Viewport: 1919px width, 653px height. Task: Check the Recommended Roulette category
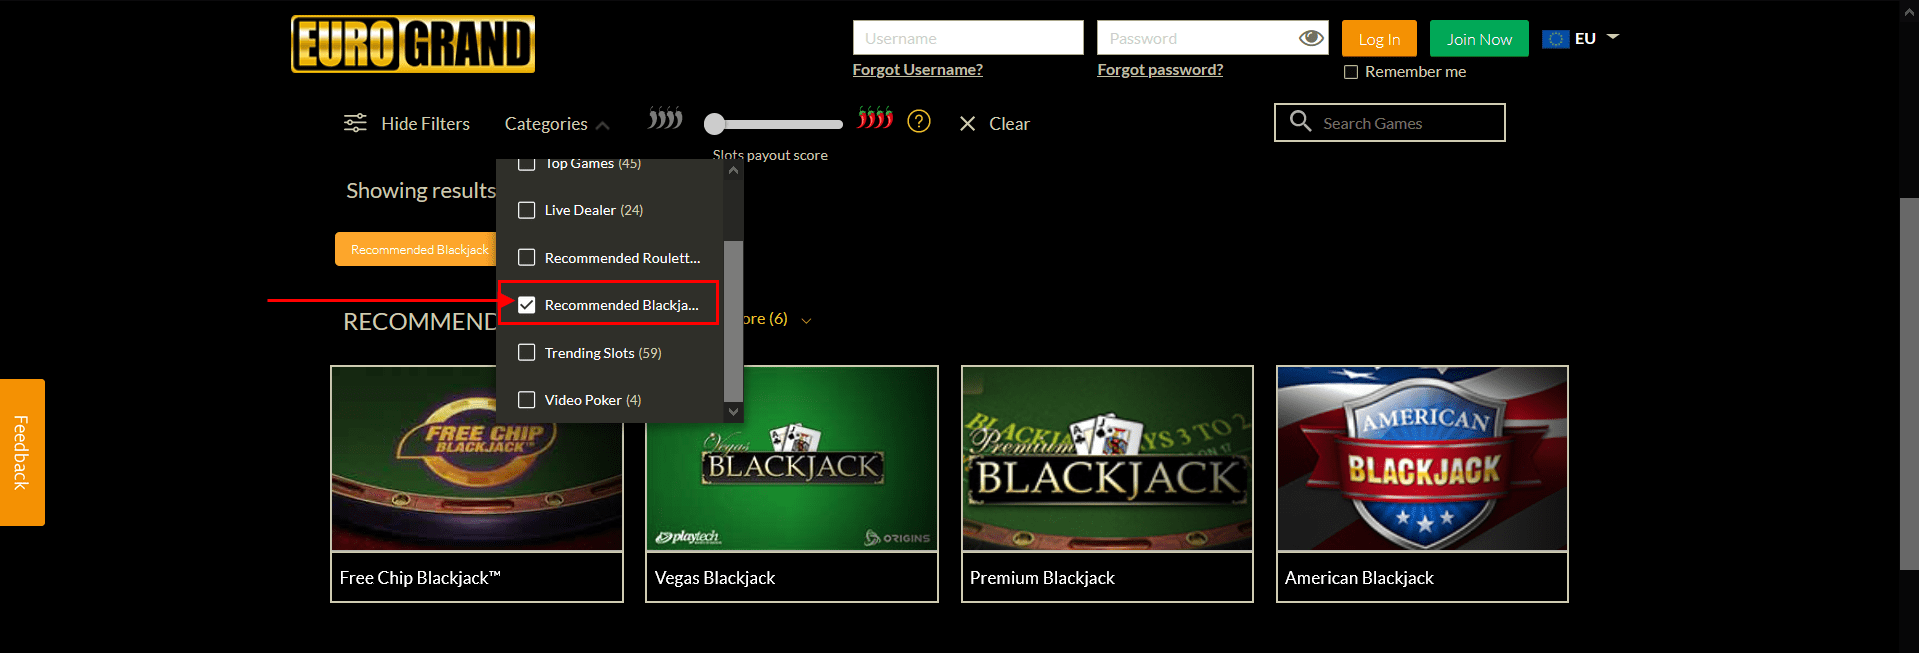coord(527,257)
